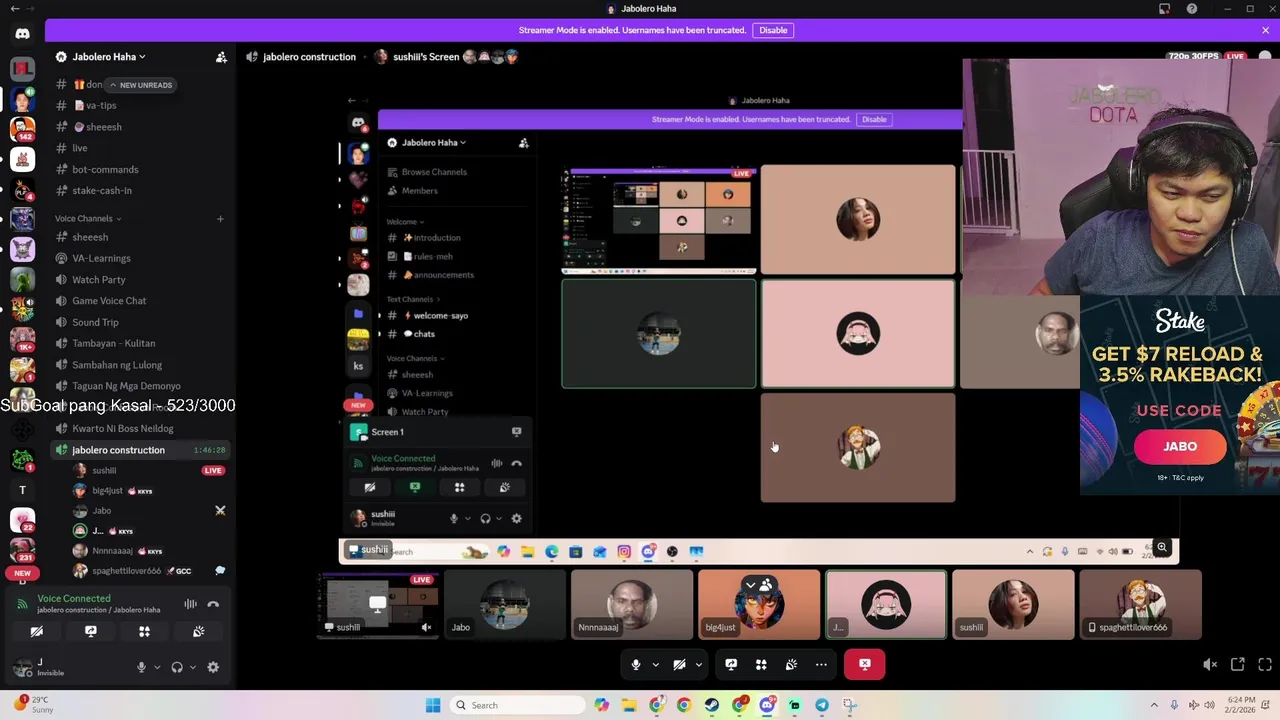This screenshot has height=720, width=1280.
Task: Switch to Discord in the taskbar
Action: (x=767, y=705)
